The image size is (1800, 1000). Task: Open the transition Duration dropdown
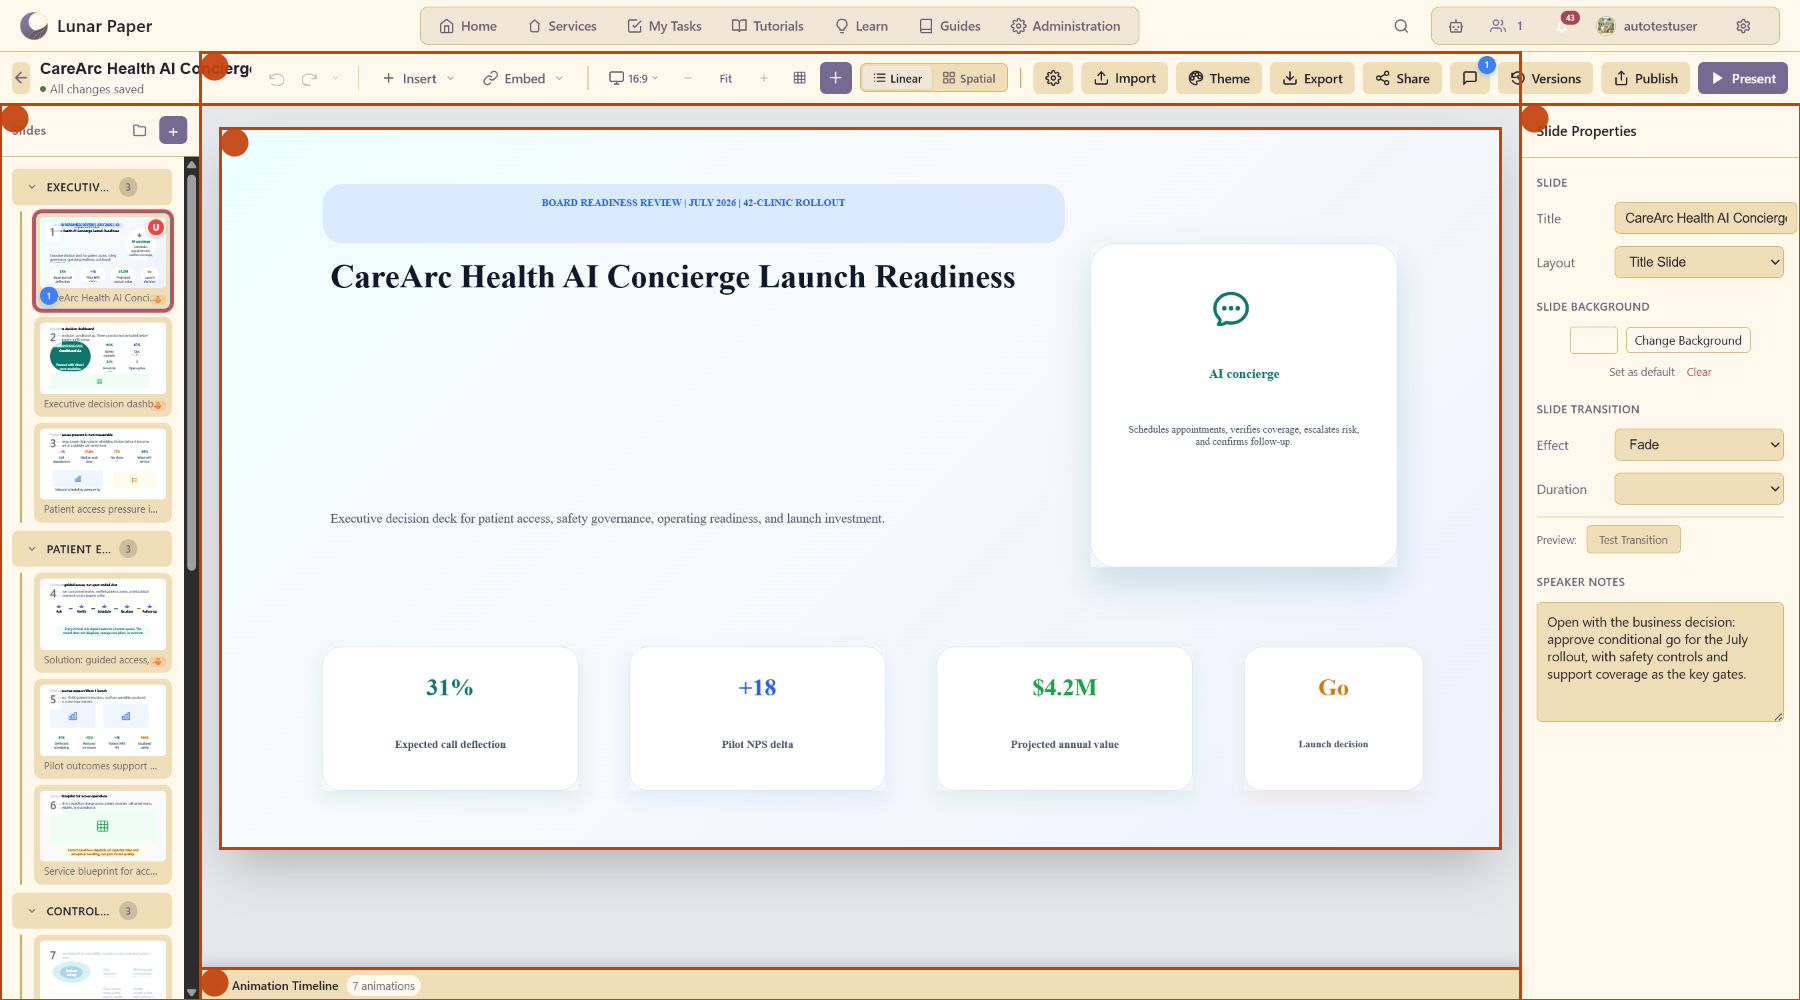pyautogui.click(x=1699, y=489)
